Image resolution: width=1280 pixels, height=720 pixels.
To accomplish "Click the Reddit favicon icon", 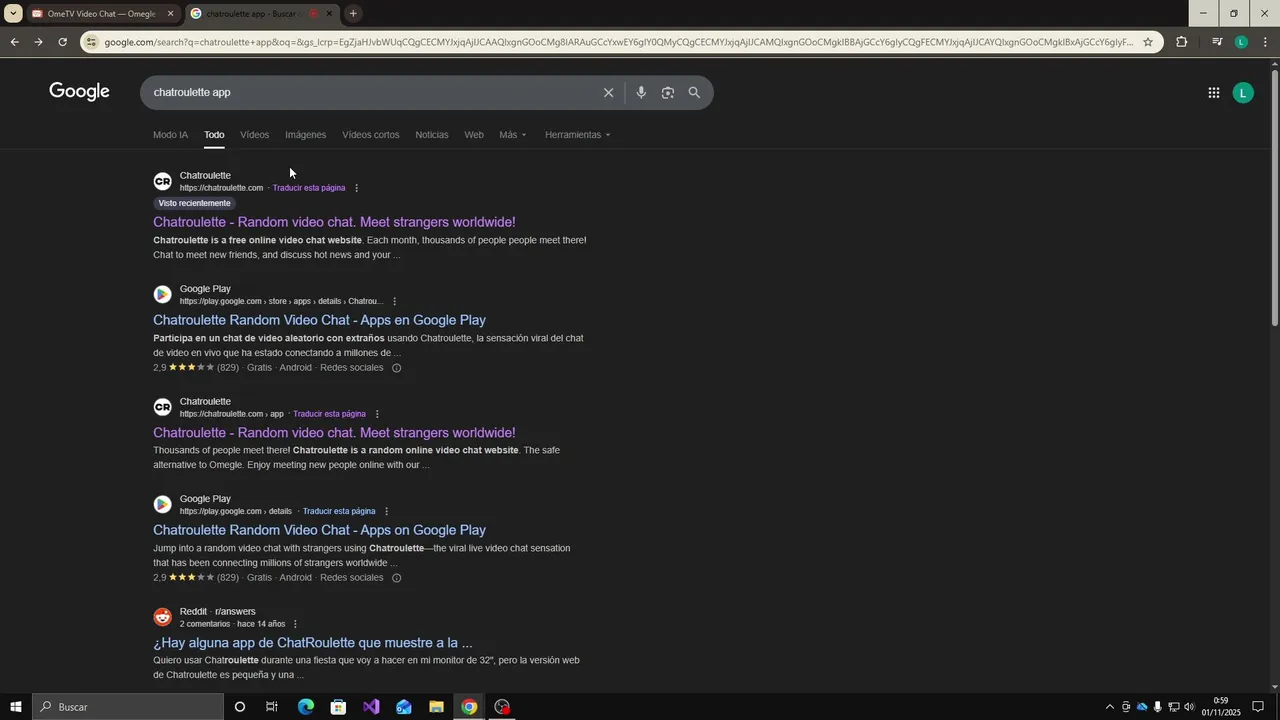I will click(x=162, y=617).
